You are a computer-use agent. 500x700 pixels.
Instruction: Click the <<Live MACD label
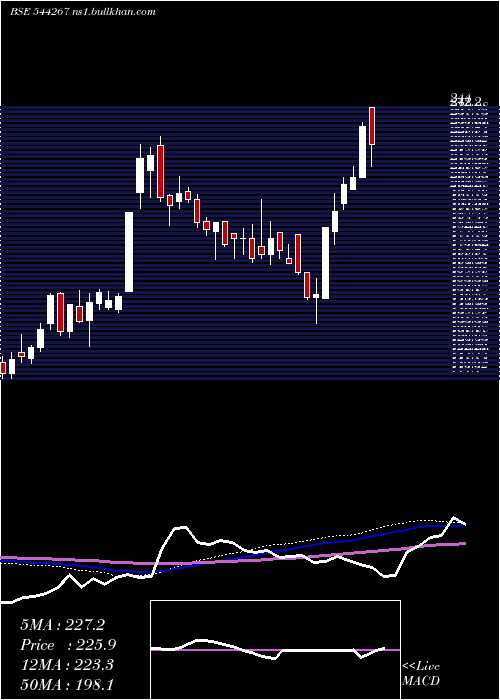[x=421, y=674]
